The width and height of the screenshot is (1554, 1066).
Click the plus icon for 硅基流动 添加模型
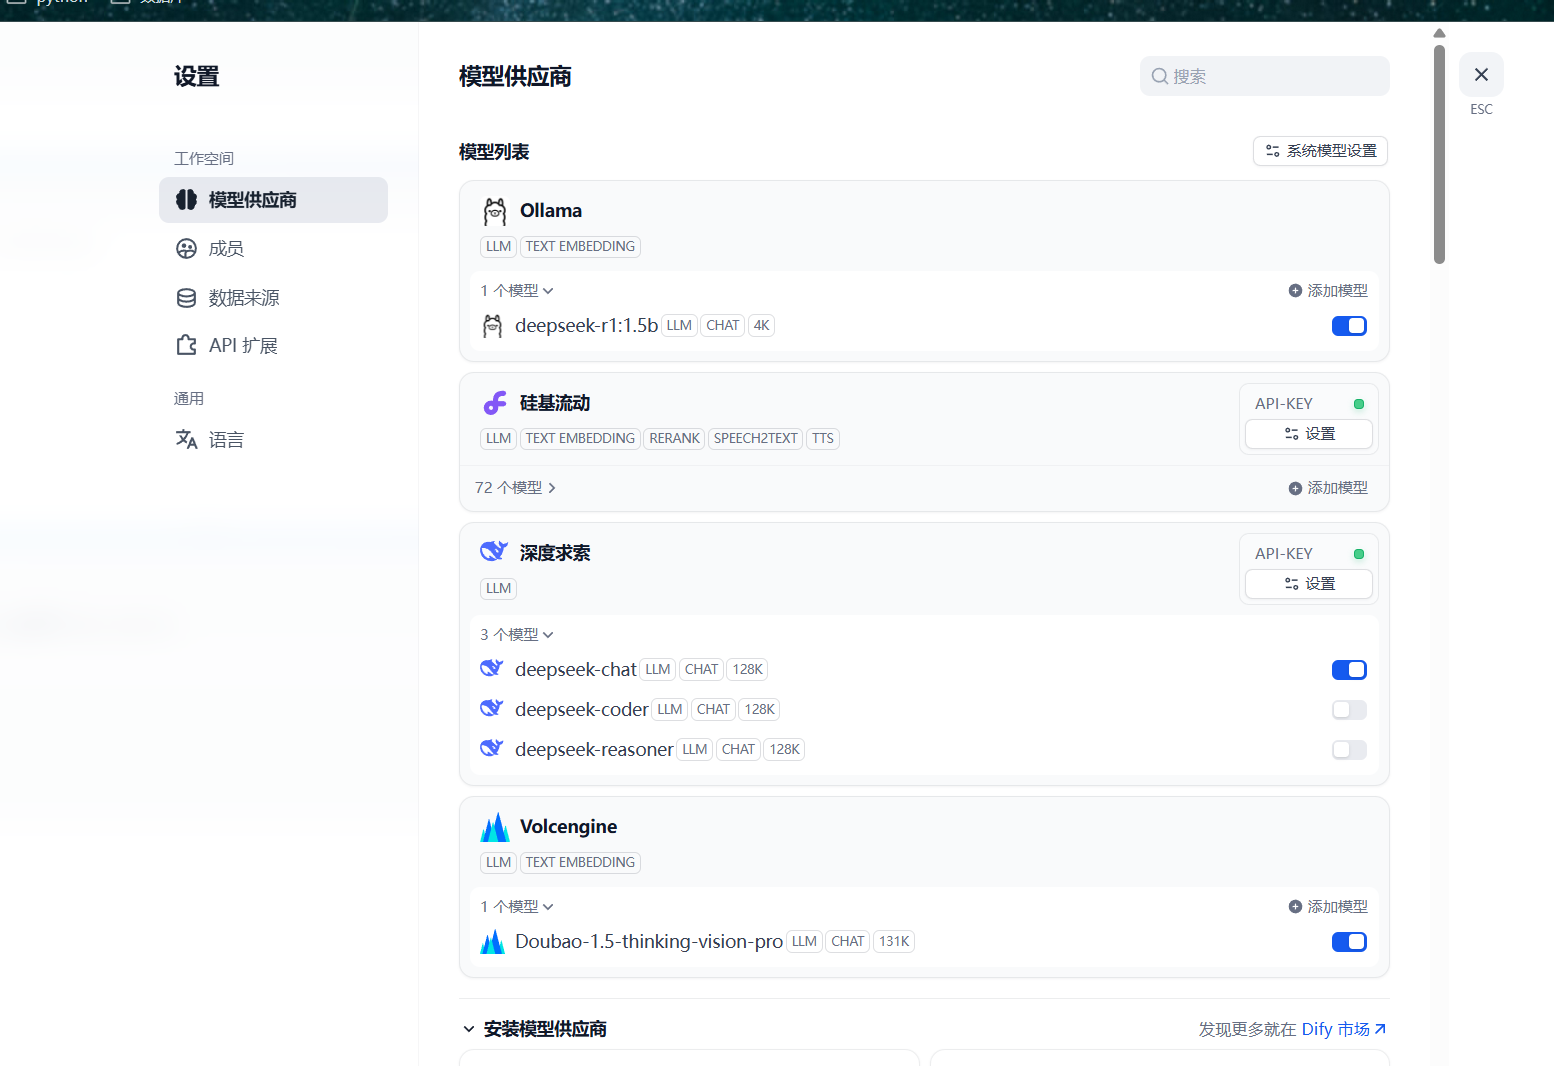1295,488
